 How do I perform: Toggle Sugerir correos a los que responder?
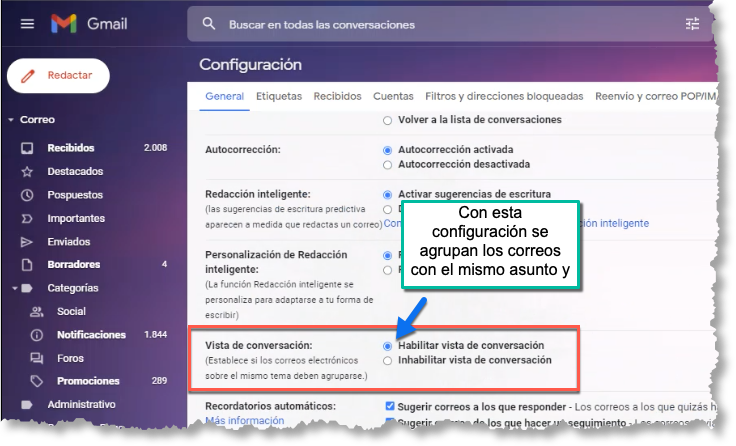click(390, 406)
